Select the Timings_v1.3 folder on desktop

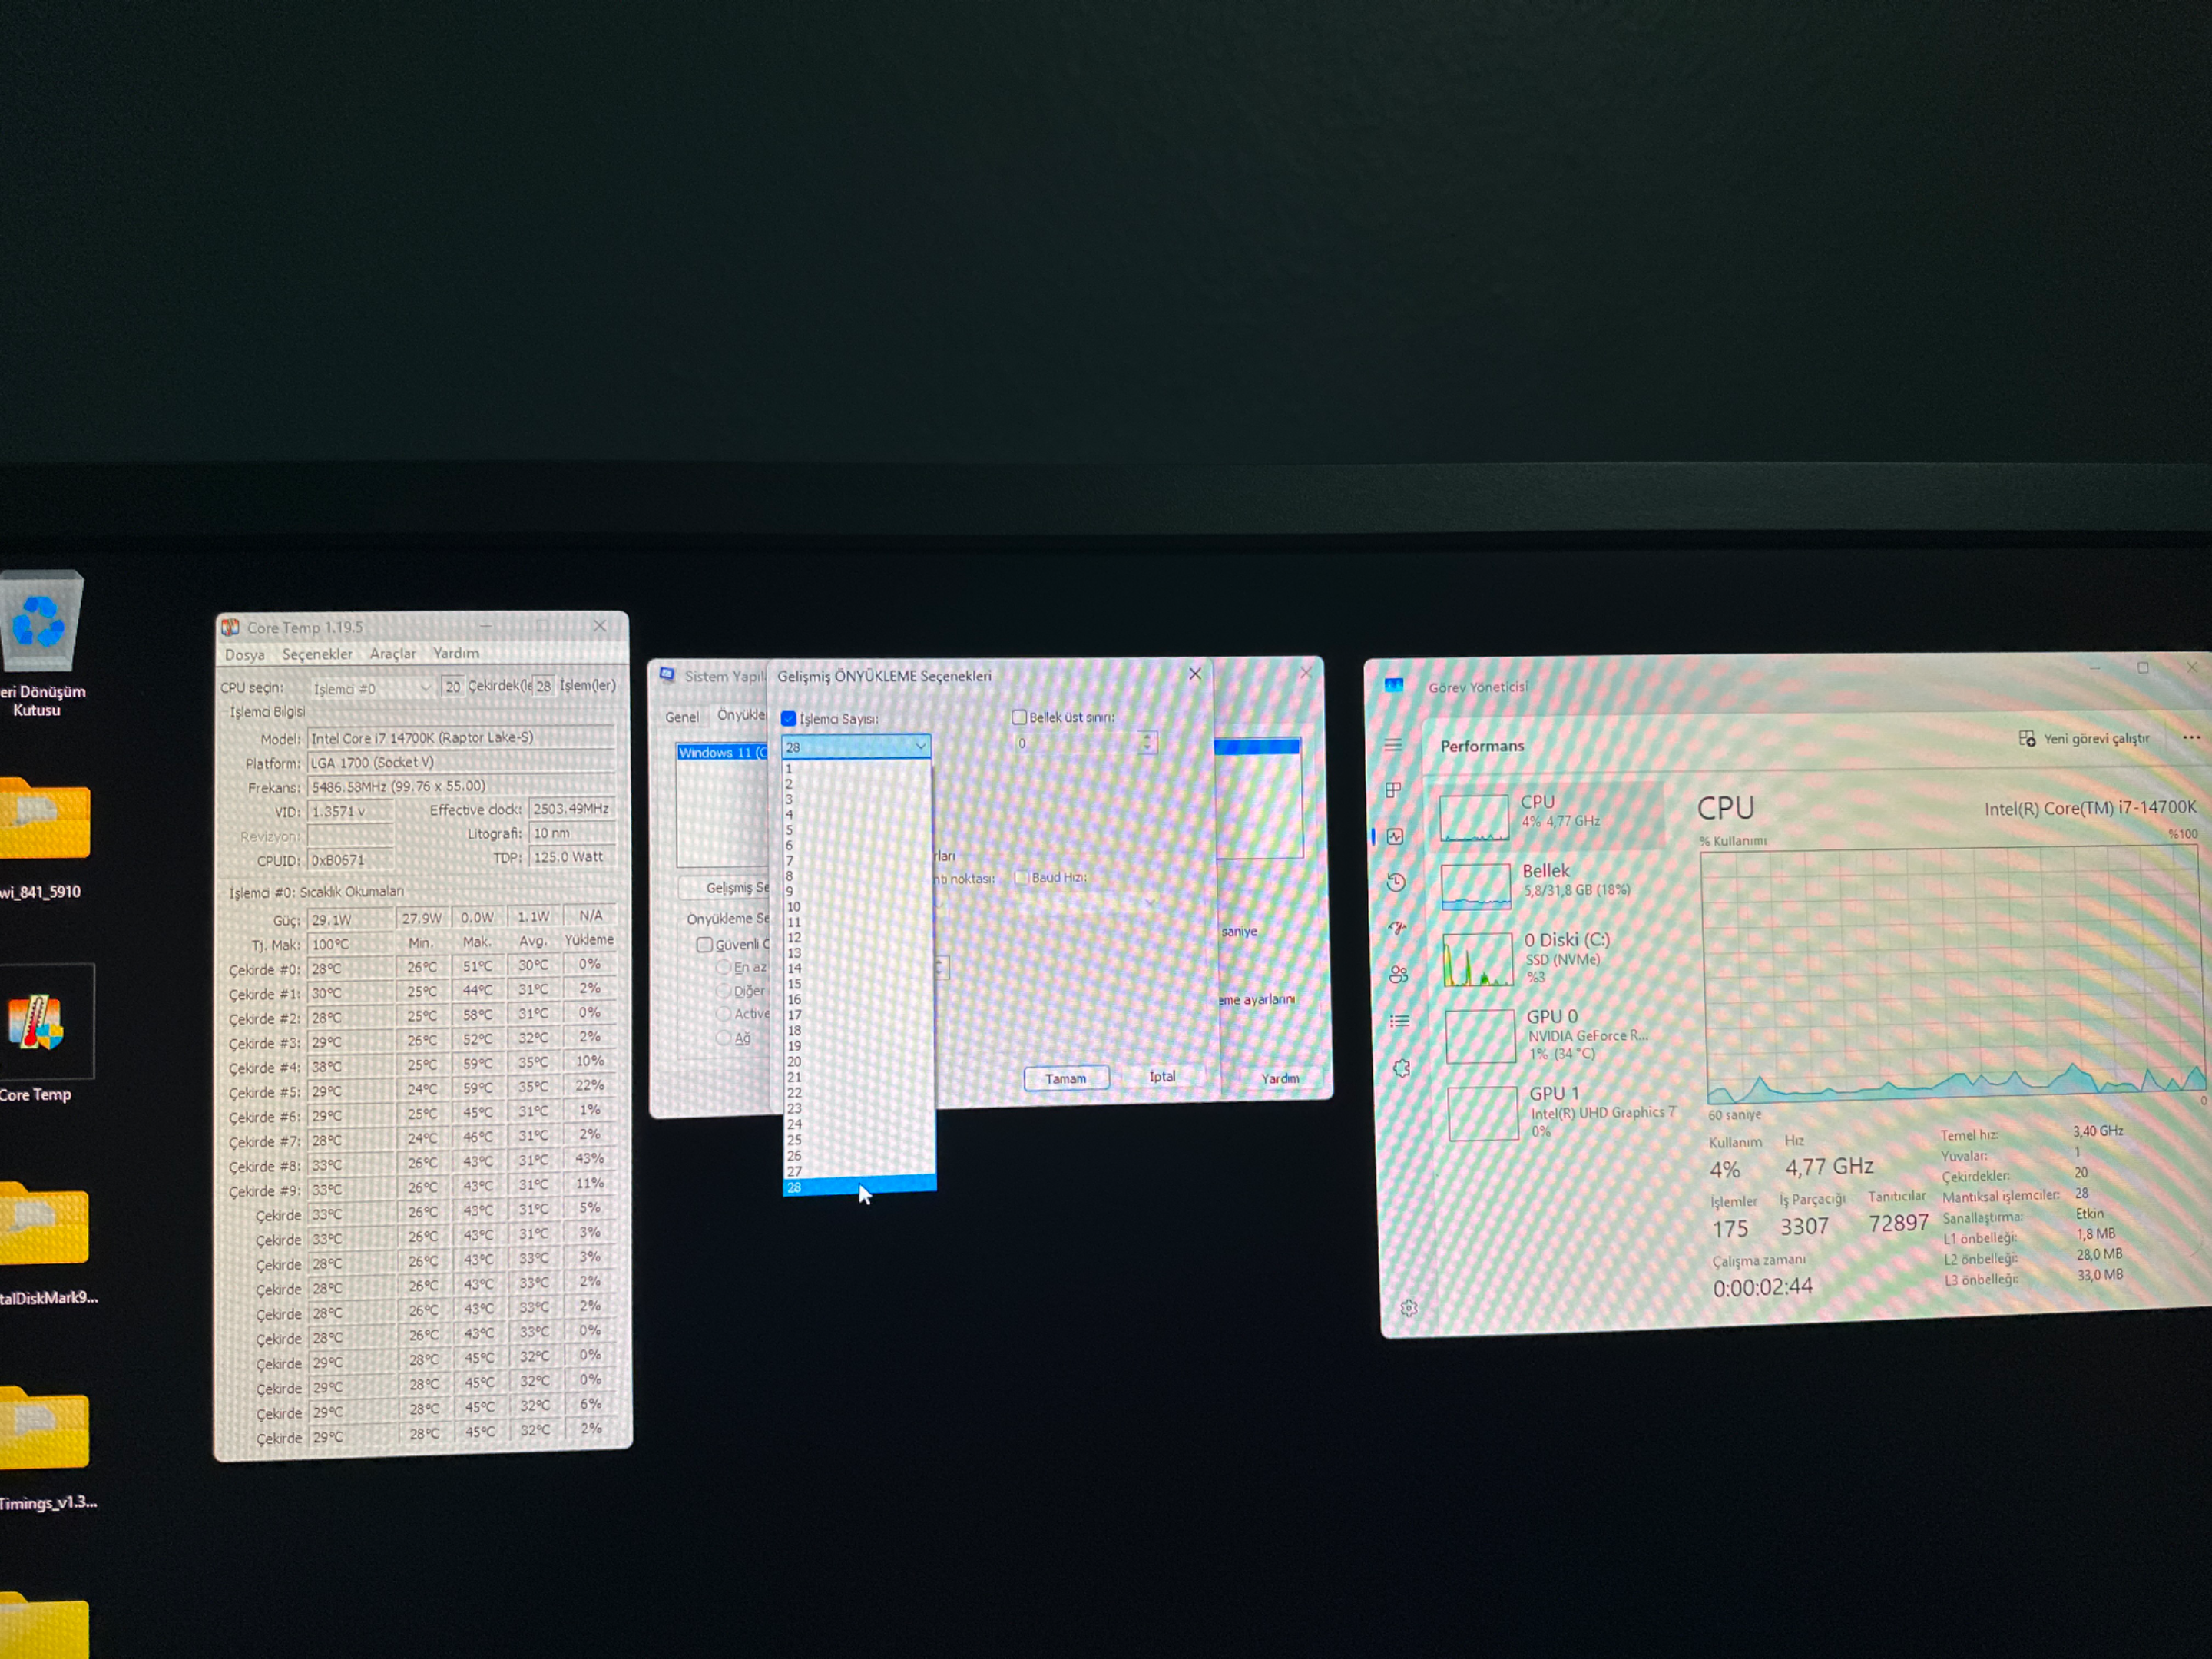pyautogui.click(x=45, y=1448)
